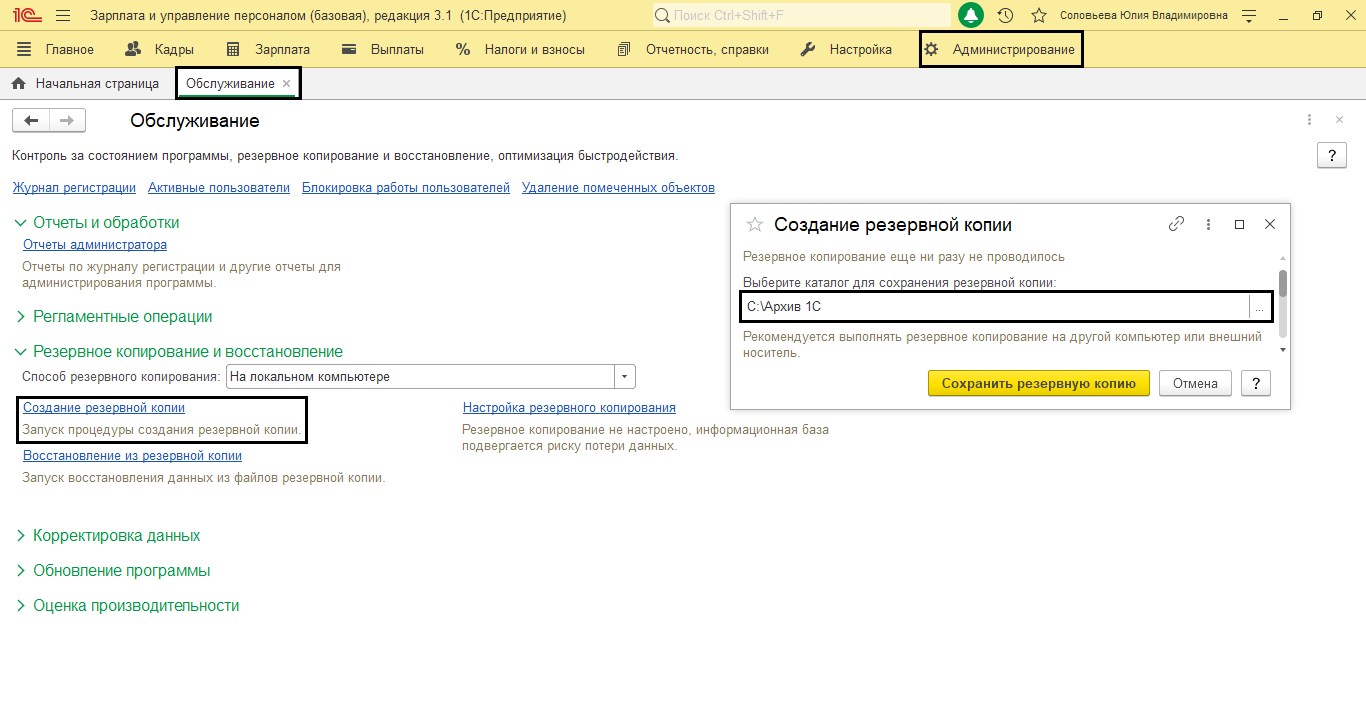The image size is (1366, 728).
Task: Get link icon in backup dialog header
Action: click(1176, 224)
